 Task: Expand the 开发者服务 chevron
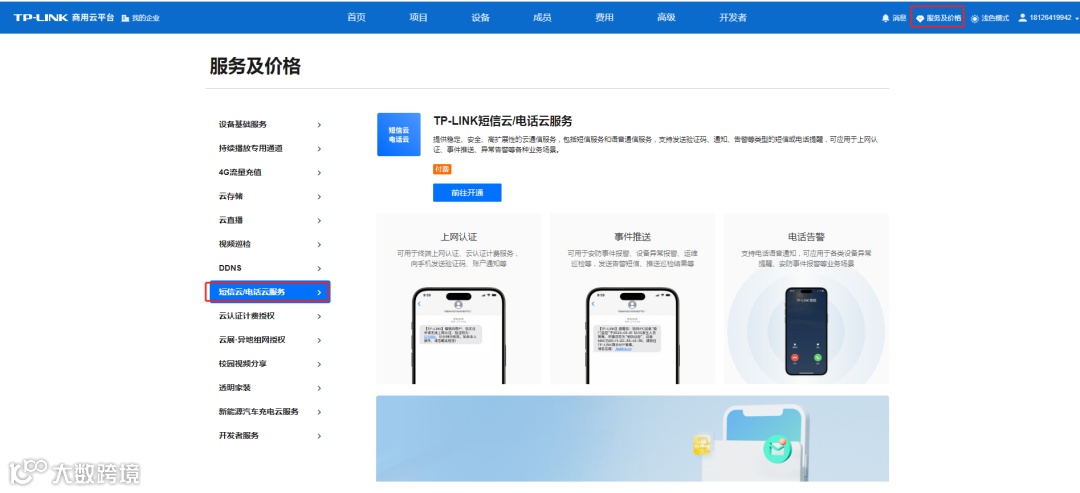tap(319, 436)
